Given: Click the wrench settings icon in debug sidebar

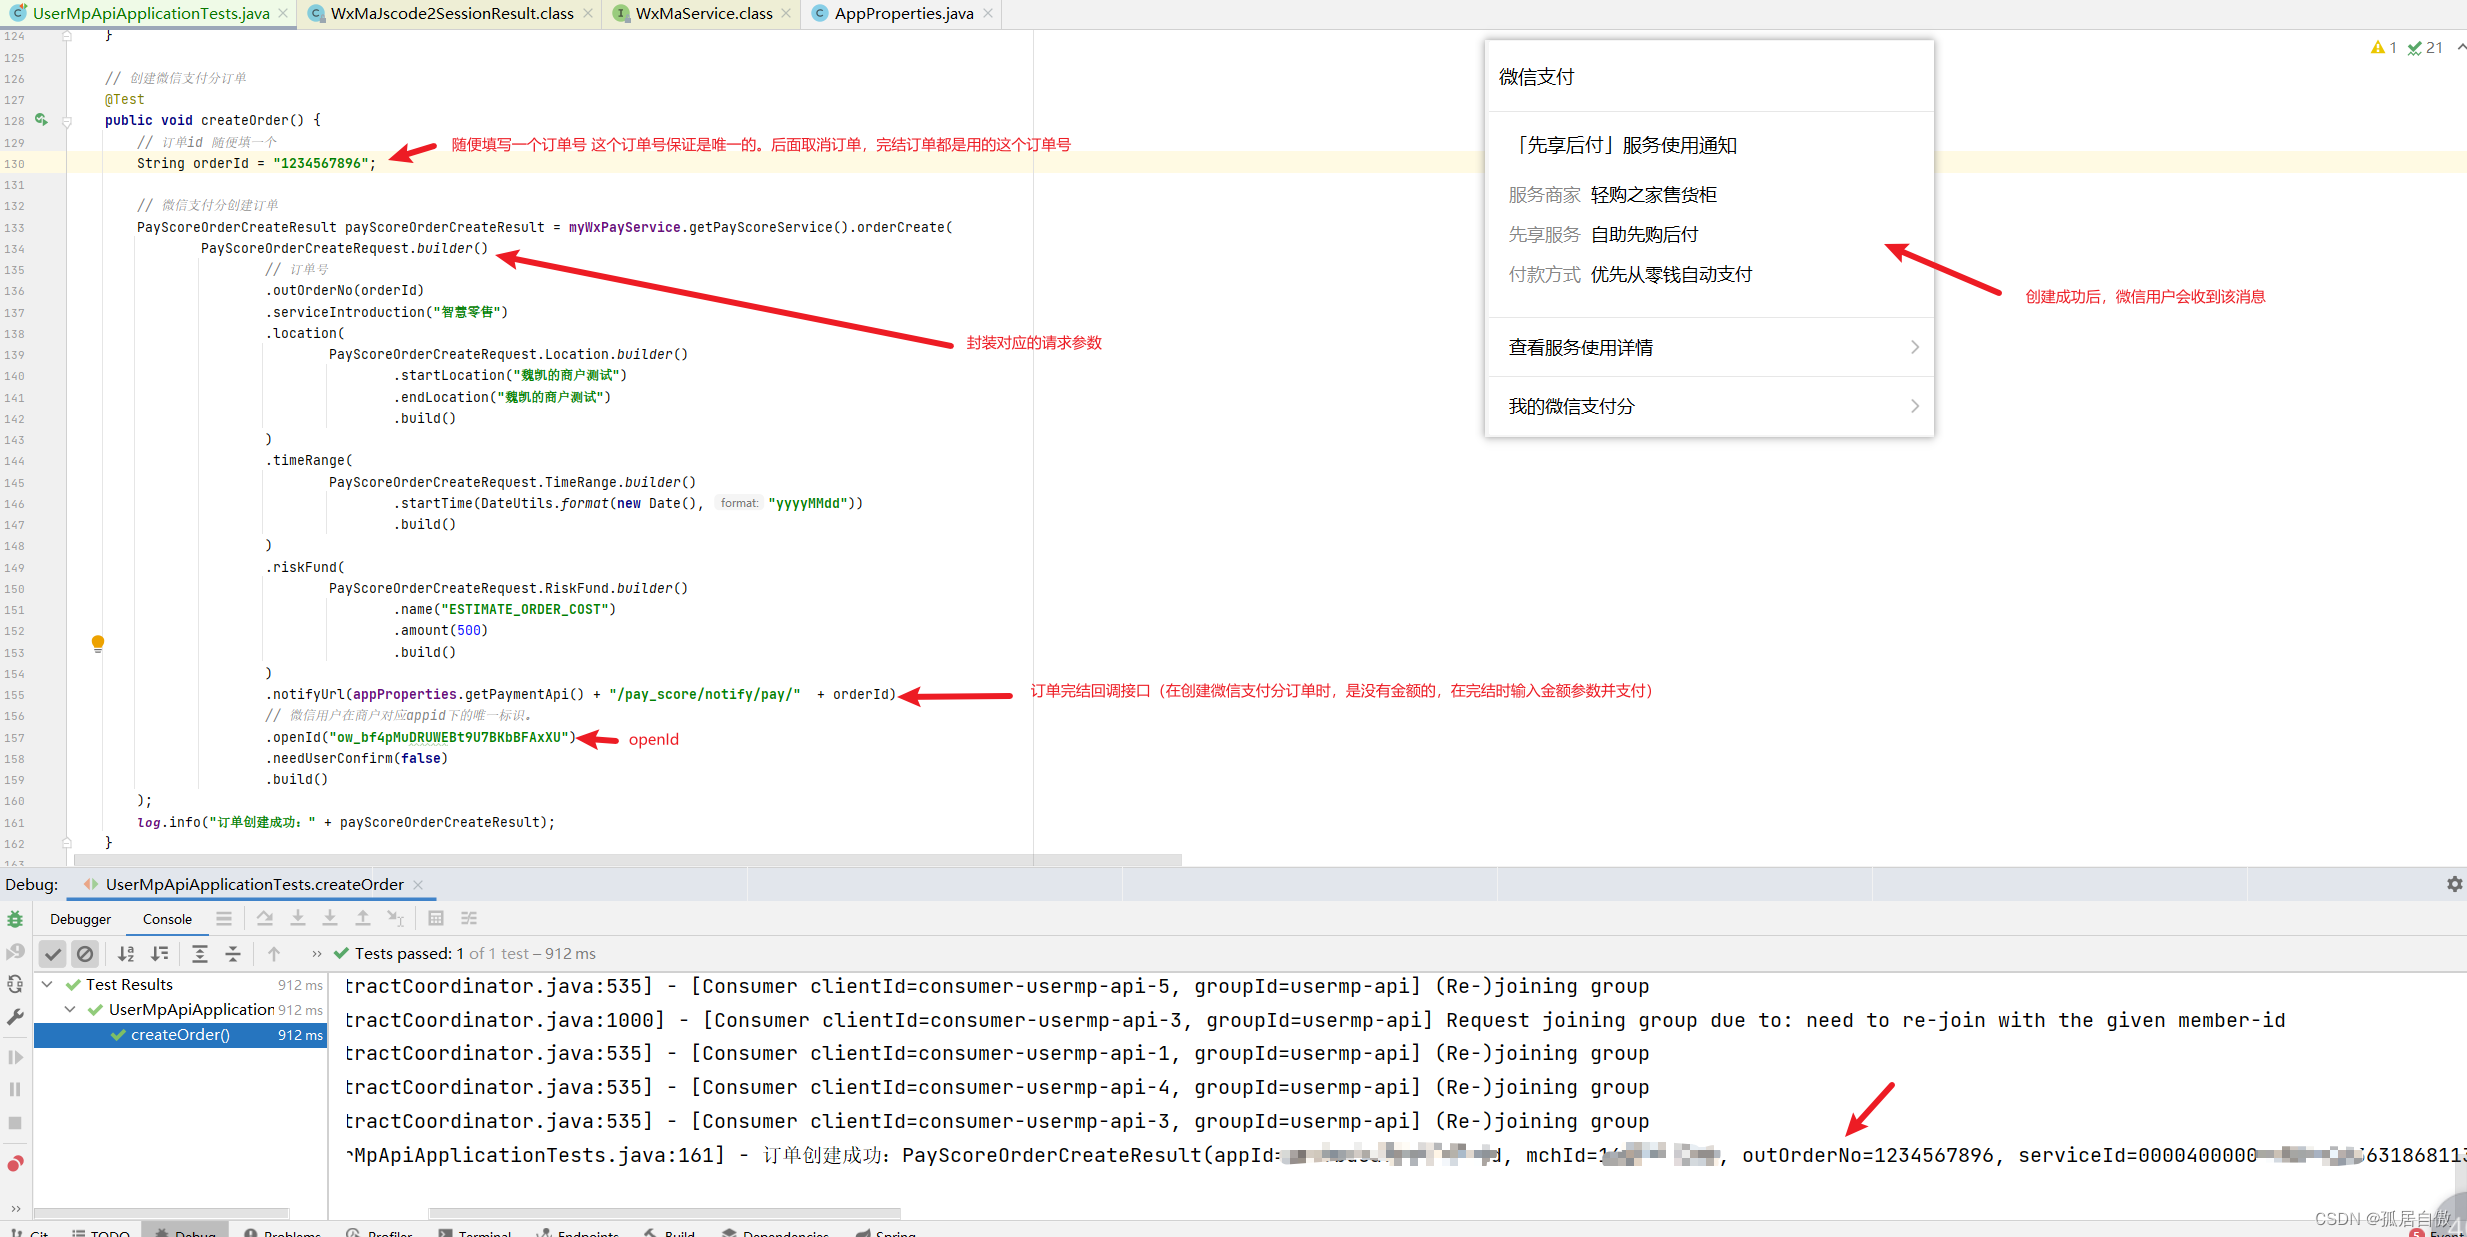Looking at the screenshot, I should [15, 1017].
